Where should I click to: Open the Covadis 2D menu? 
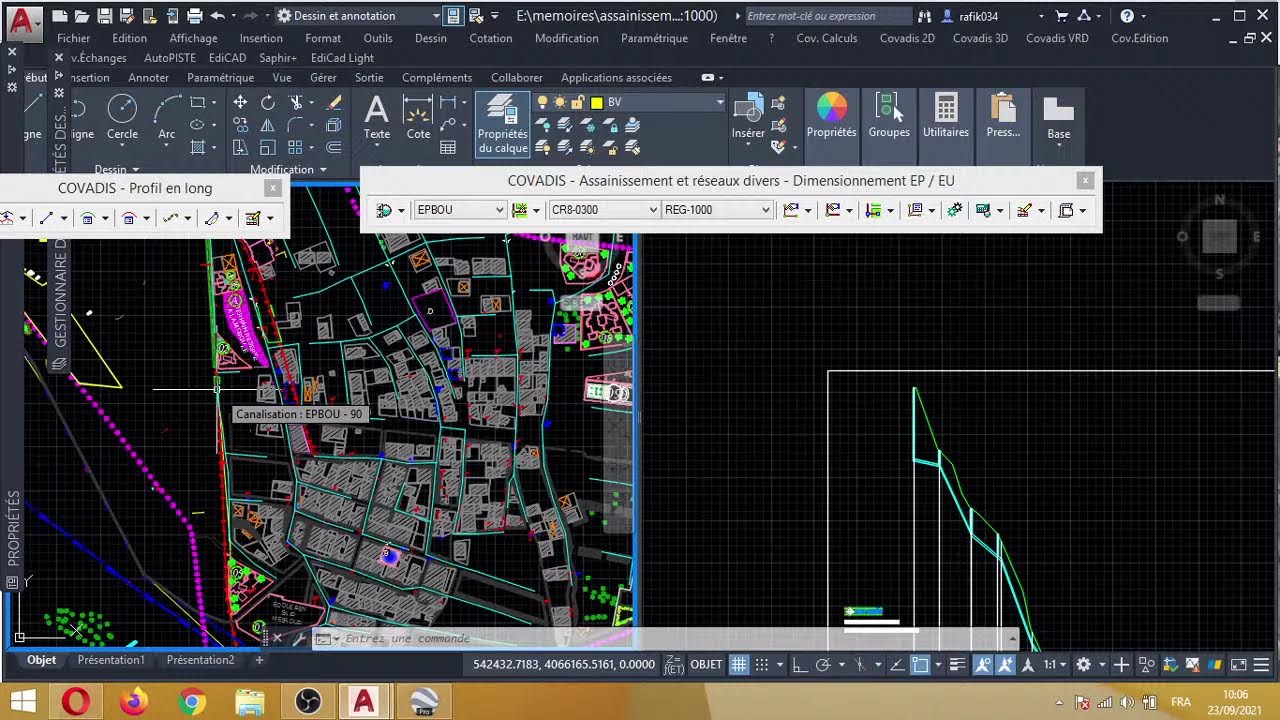tap(907, 38)
